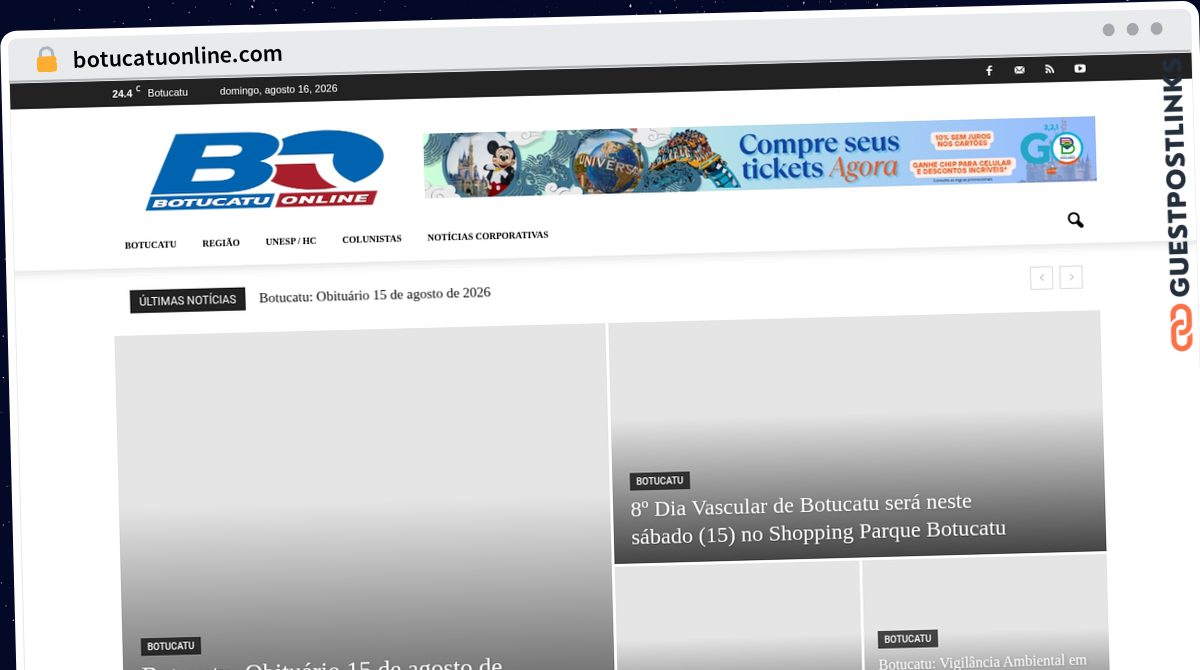Click Botucatu tag above Vigilância Ambiental
1200x670 pixels.
tap(908, 639)
